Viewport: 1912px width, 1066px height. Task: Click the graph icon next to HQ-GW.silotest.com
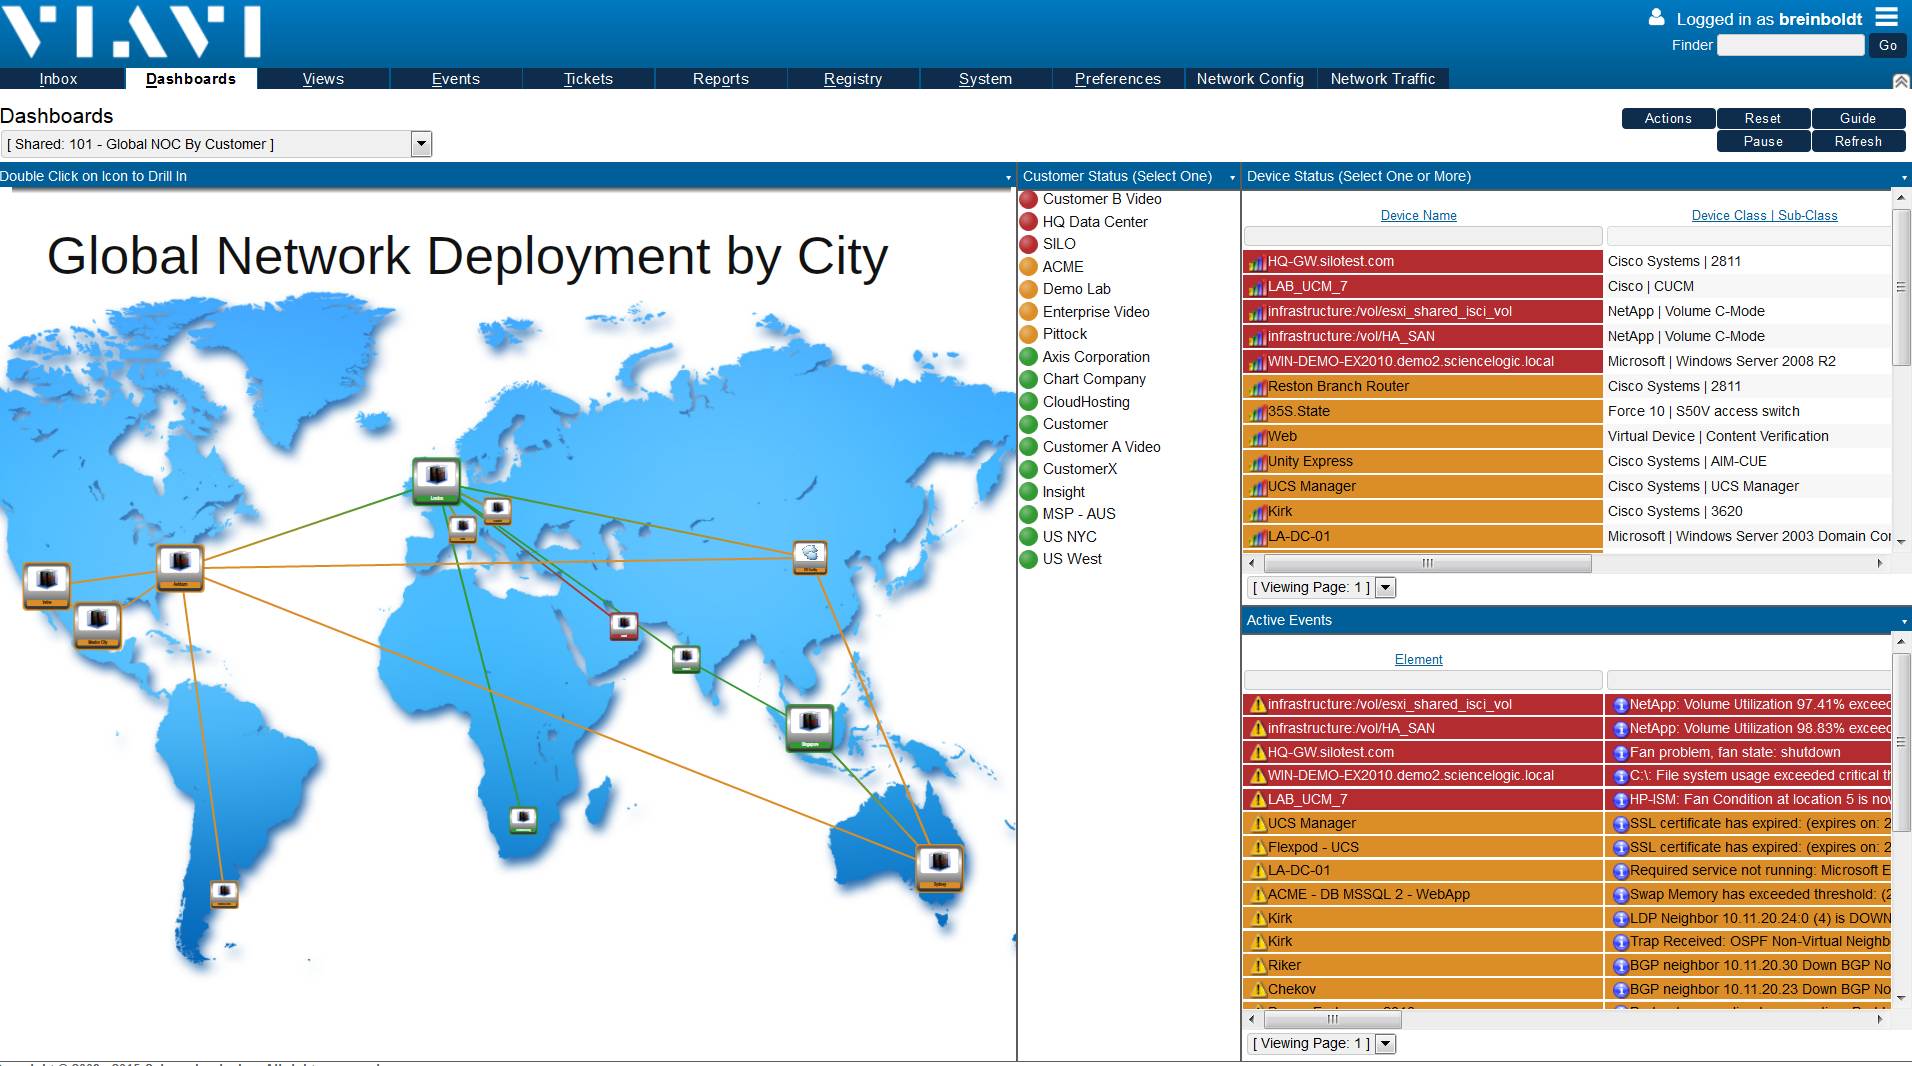1257,262
